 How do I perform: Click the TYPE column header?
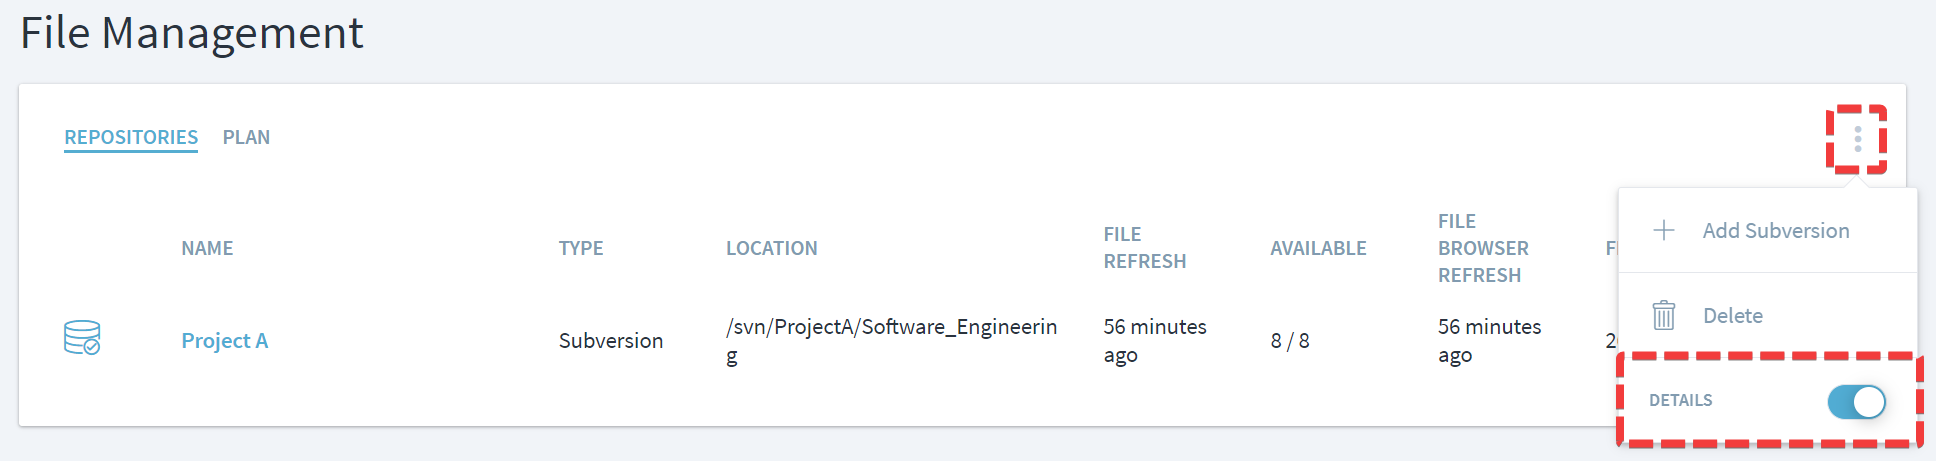(581, 248)
